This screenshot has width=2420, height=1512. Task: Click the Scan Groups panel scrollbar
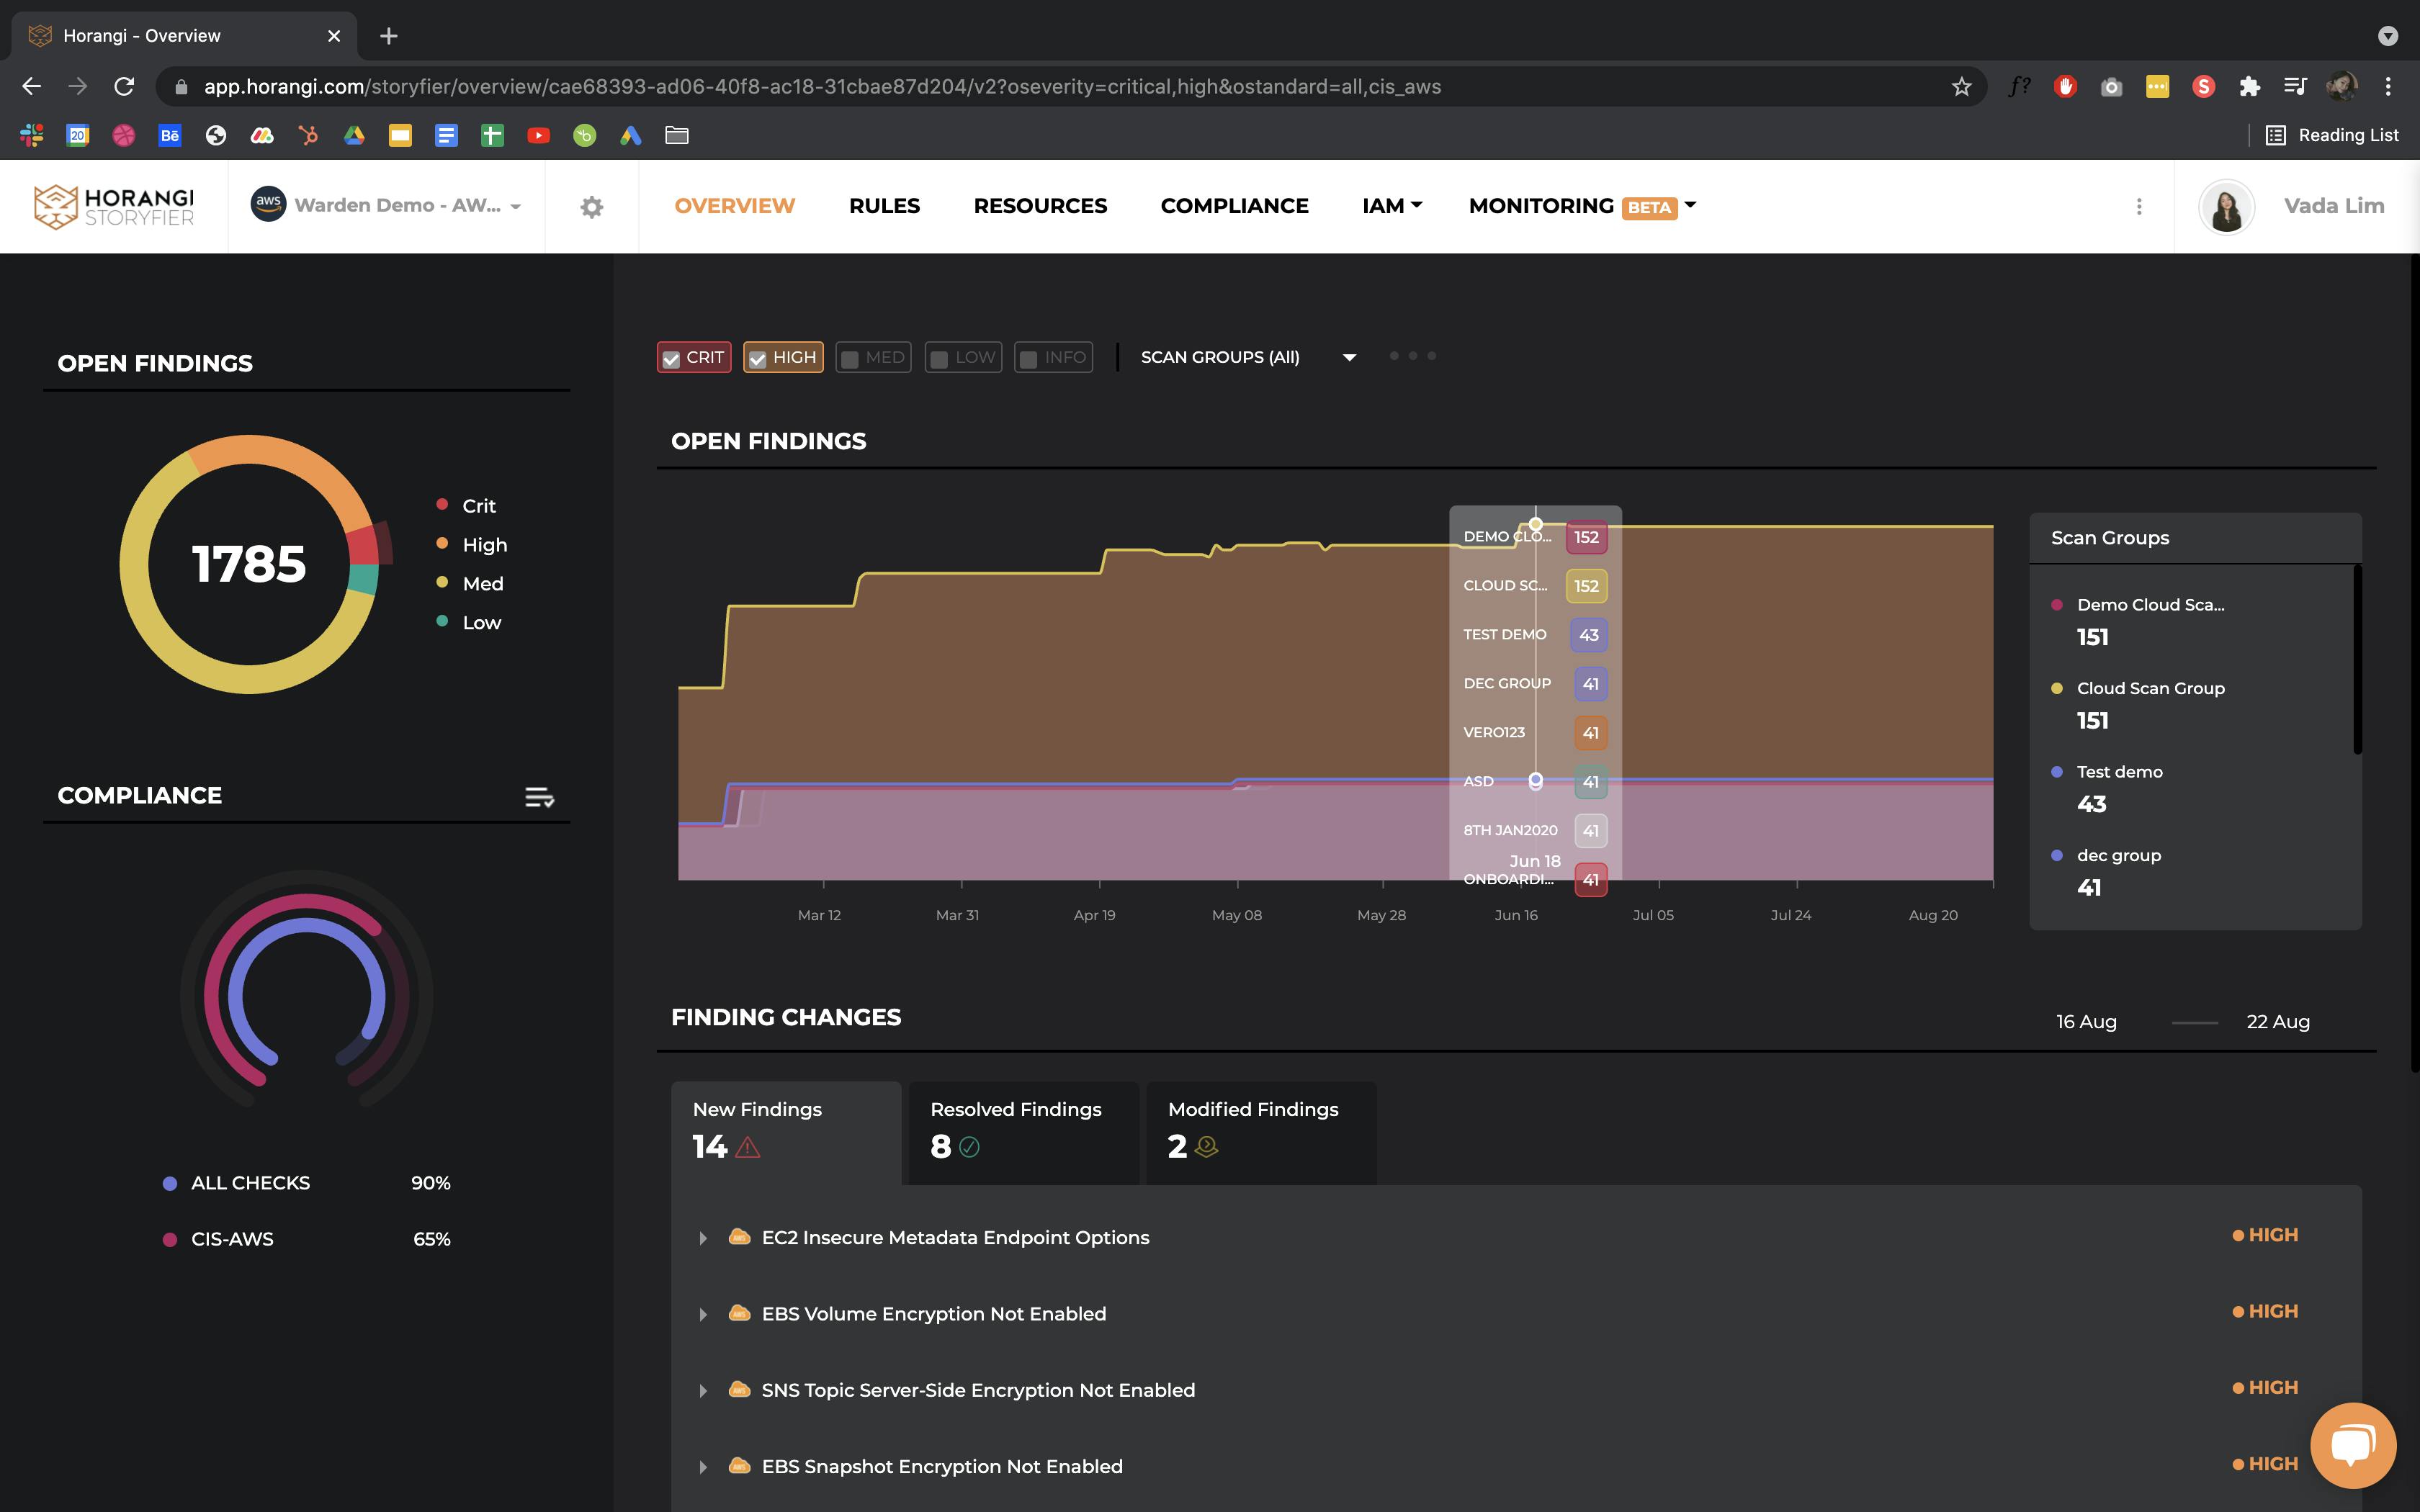(x=2357, y=660)
